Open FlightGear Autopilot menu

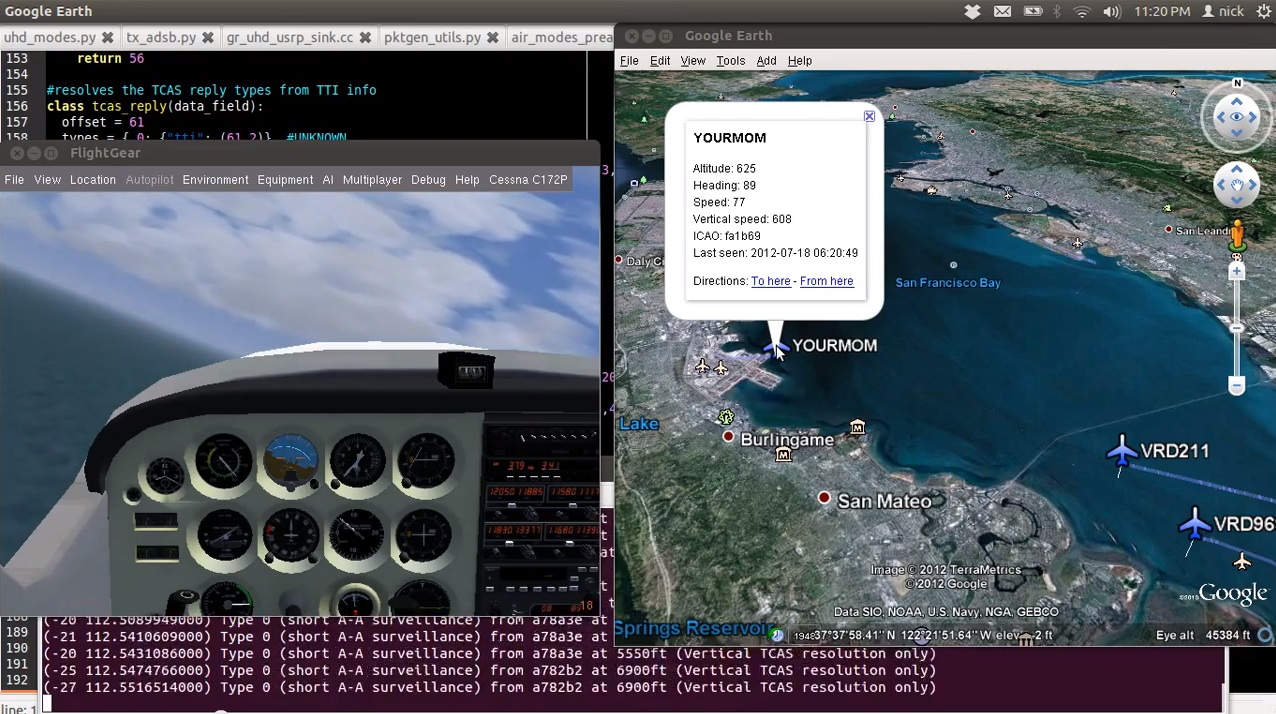pos(149,180)
